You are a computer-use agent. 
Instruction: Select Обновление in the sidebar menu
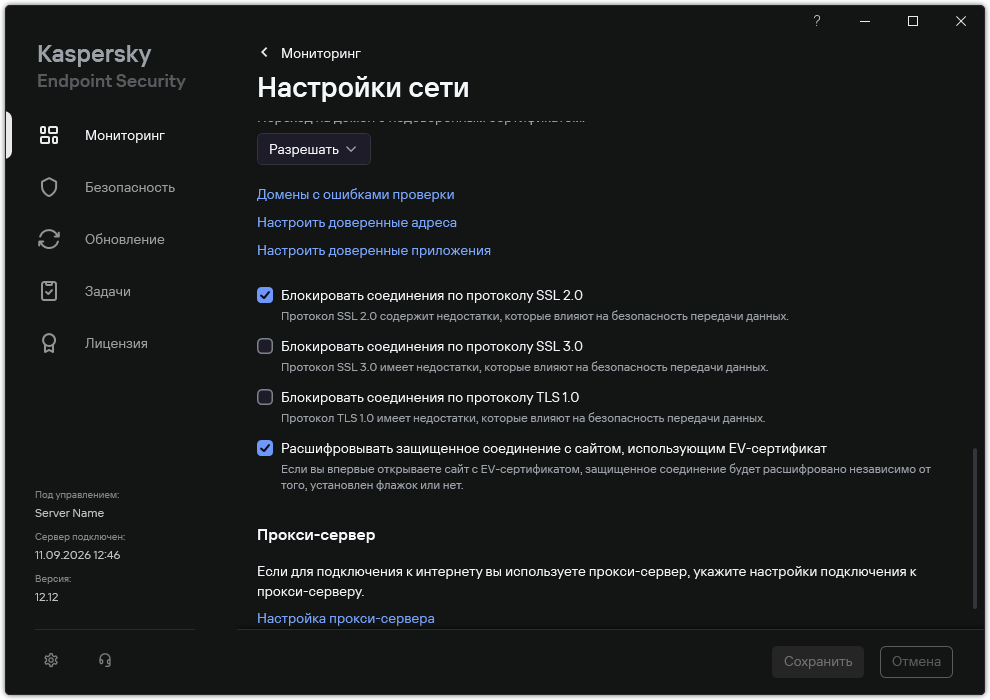[125, 239]
